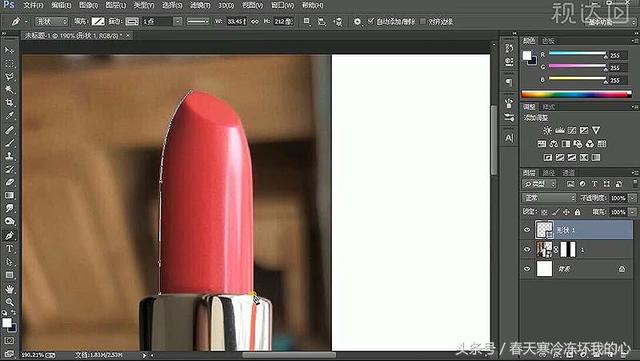The image size is (640, 361).
Task: Select the Rectangle shape tool
Action: pos(9,275)
